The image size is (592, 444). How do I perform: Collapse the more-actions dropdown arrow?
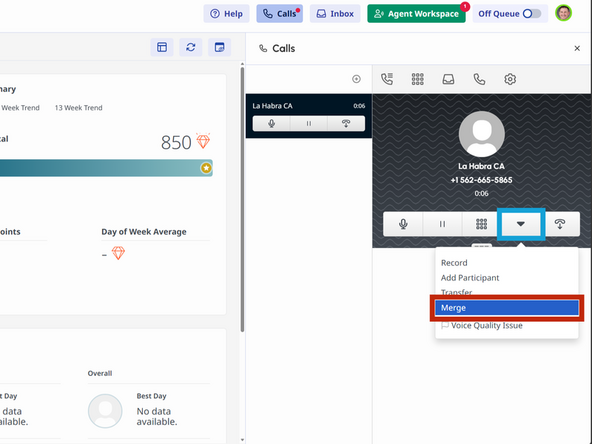coord(521,224)
